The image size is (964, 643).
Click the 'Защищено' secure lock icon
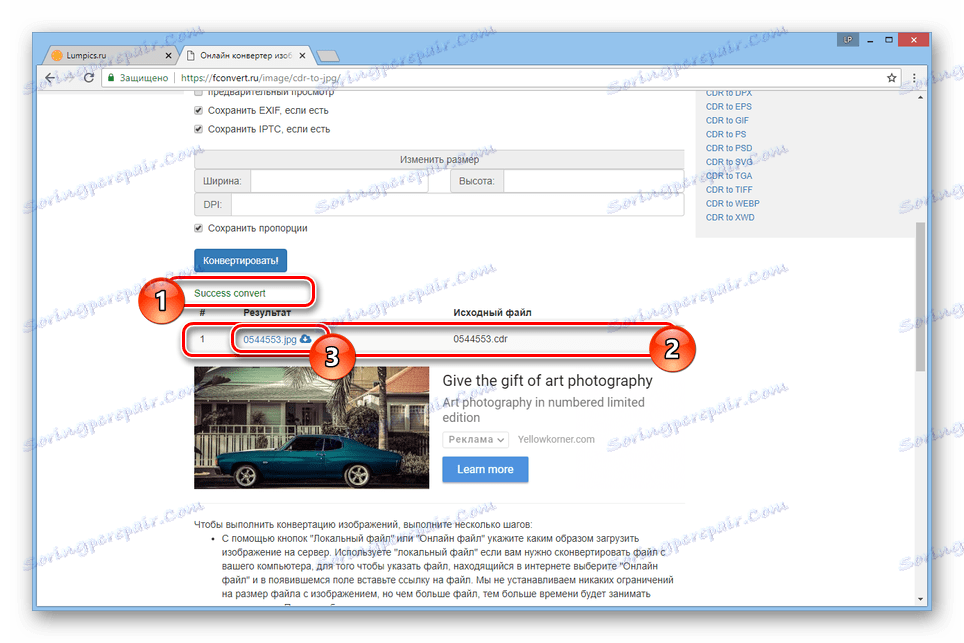tap(112, 77)
